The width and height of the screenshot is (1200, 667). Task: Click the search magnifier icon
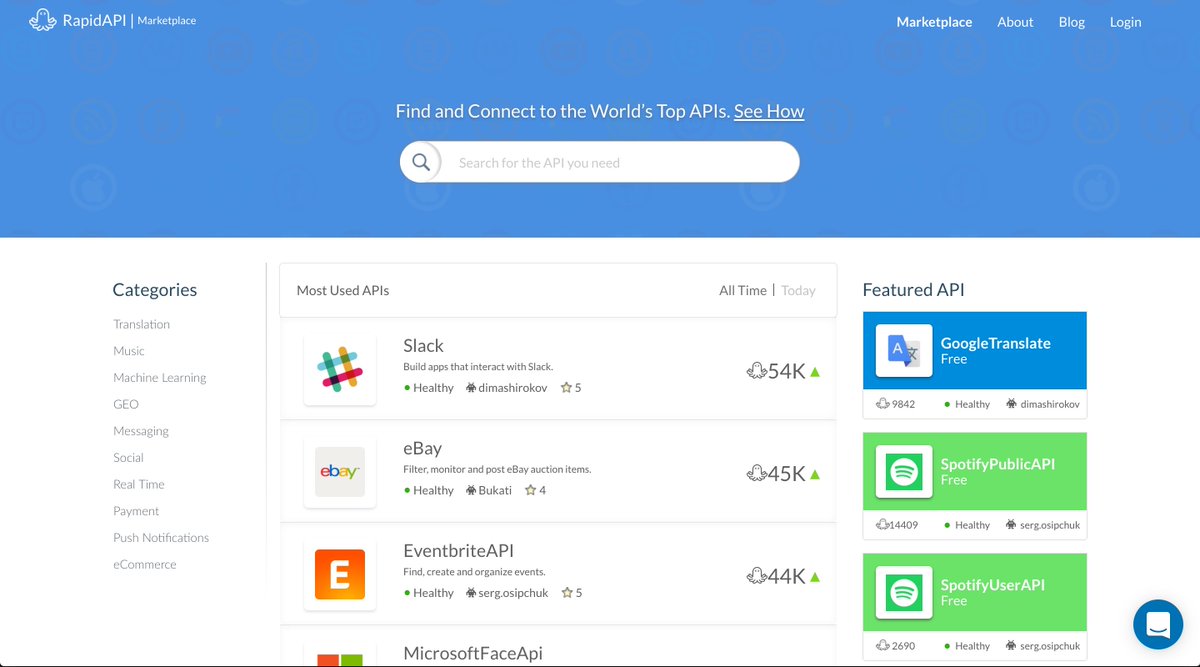point(421,162)
